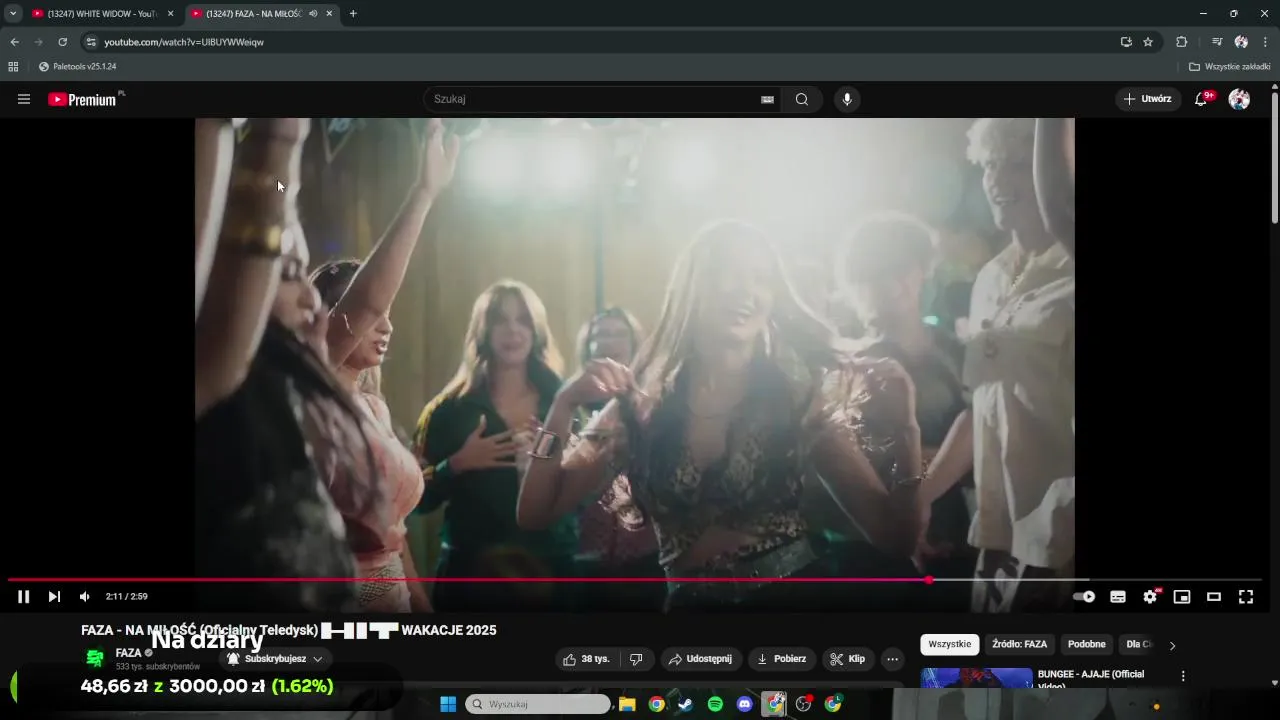
Task: Open the FAZA channel name link
Action: 128,653
